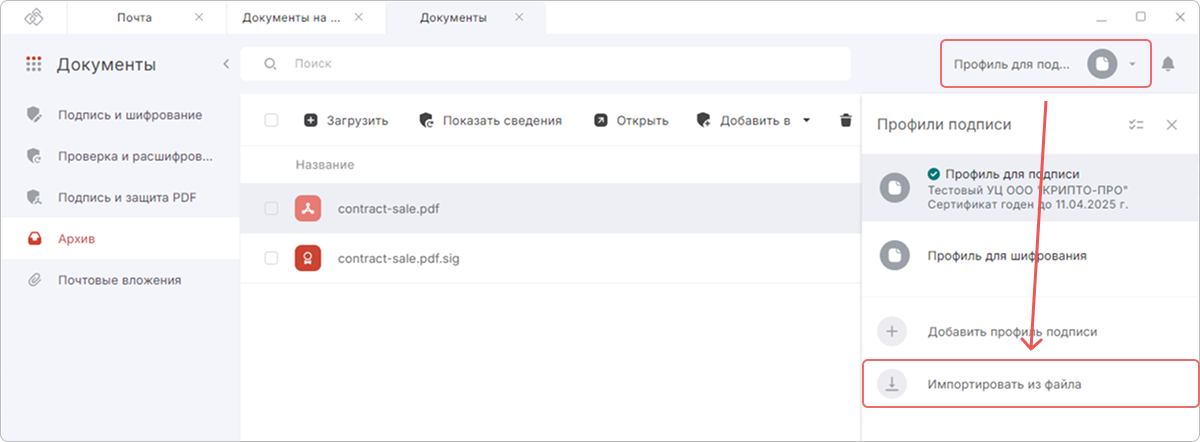This screenshot has width=1200, height=442.
Task: Select Архив in the sidebar
Action: pos(120,239)
